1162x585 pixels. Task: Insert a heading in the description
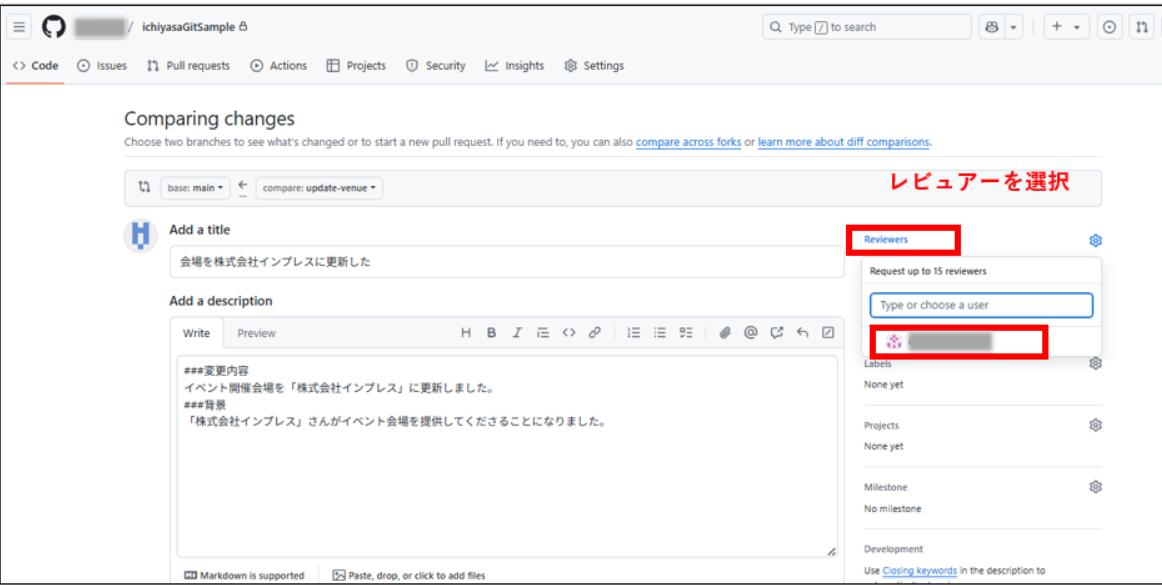[x=465, y=332]
